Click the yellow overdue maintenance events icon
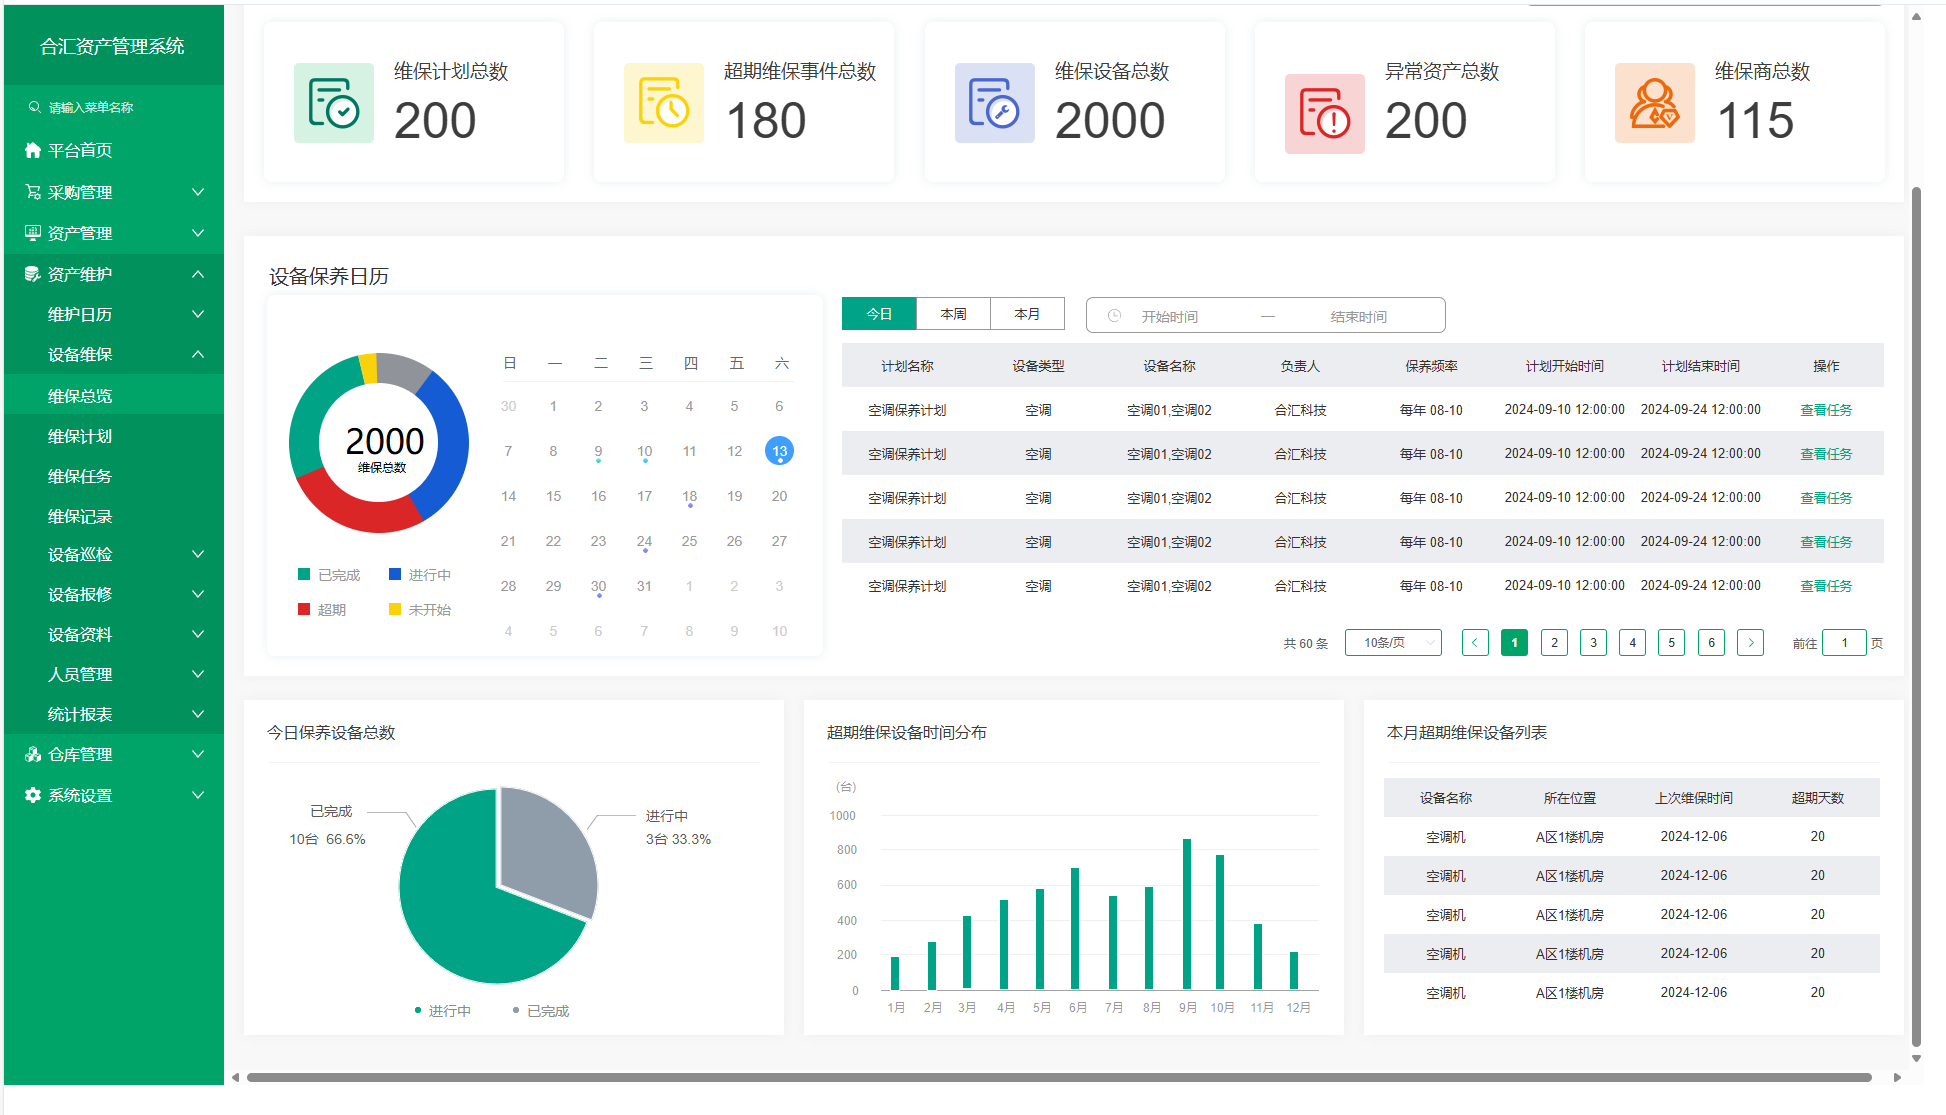Viewport: 1946px width, 1115px height. click(x=663, y=103)
